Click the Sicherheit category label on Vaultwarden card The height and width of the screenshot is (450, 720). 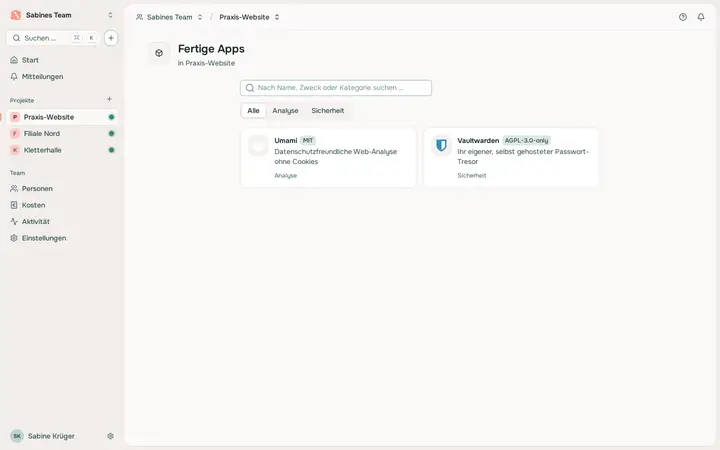coord(472,175)
